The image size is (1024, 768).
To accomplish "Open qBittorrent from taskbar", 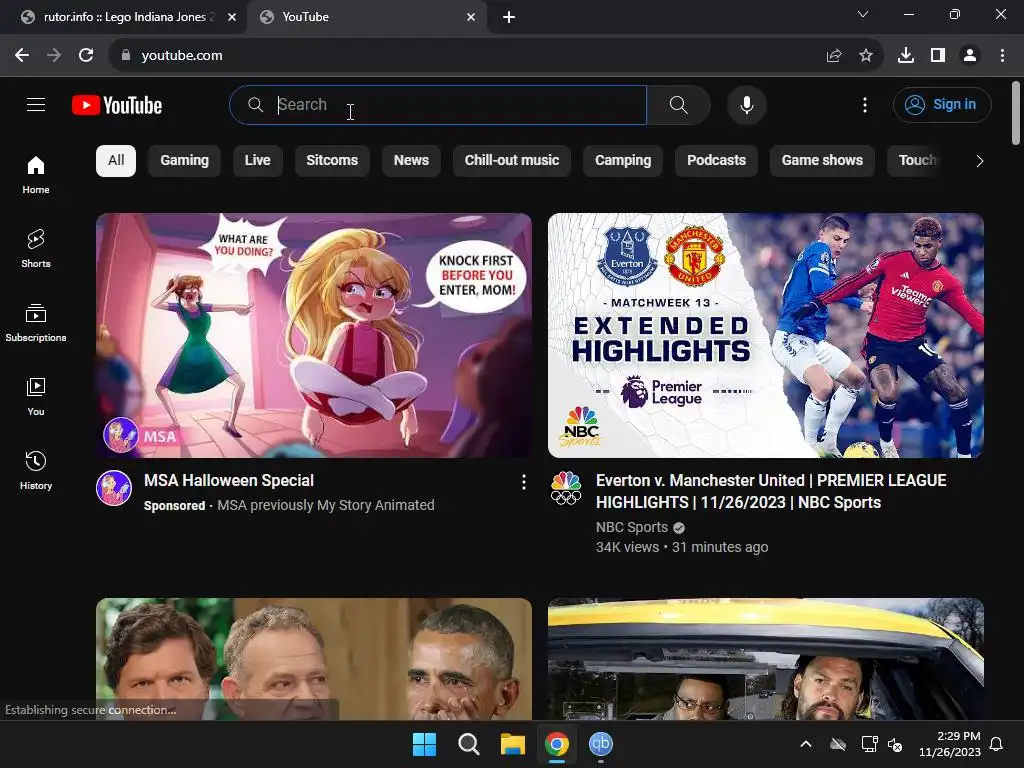I will 601,744.
